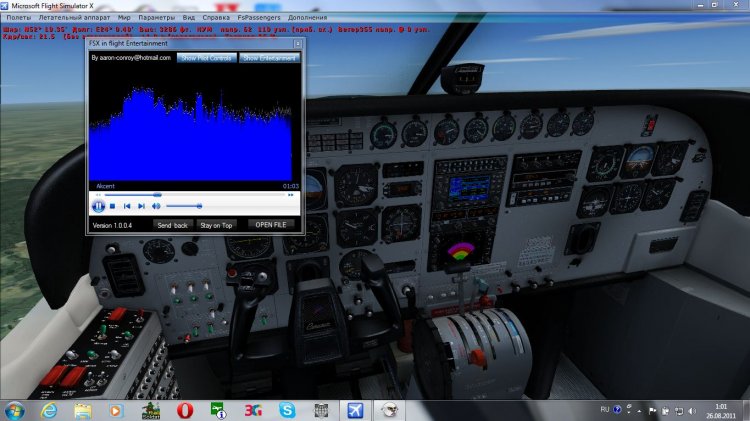Close the FSX in flight Entertainment panel
The height and width of the screenshot is (421, 750).
[x=298, y=44]
